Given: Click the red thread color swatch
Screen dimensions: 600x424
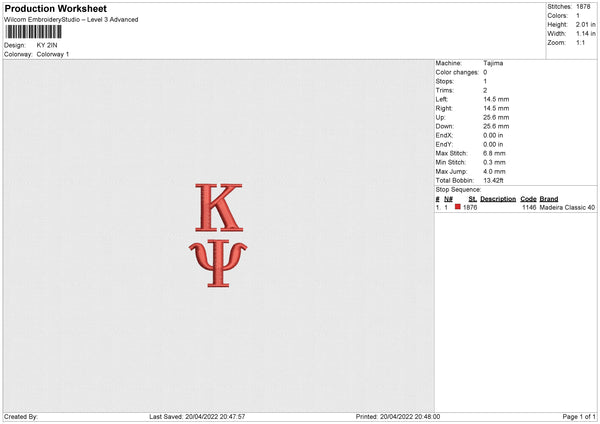Looking at the screenshot, I should [458, 207].
